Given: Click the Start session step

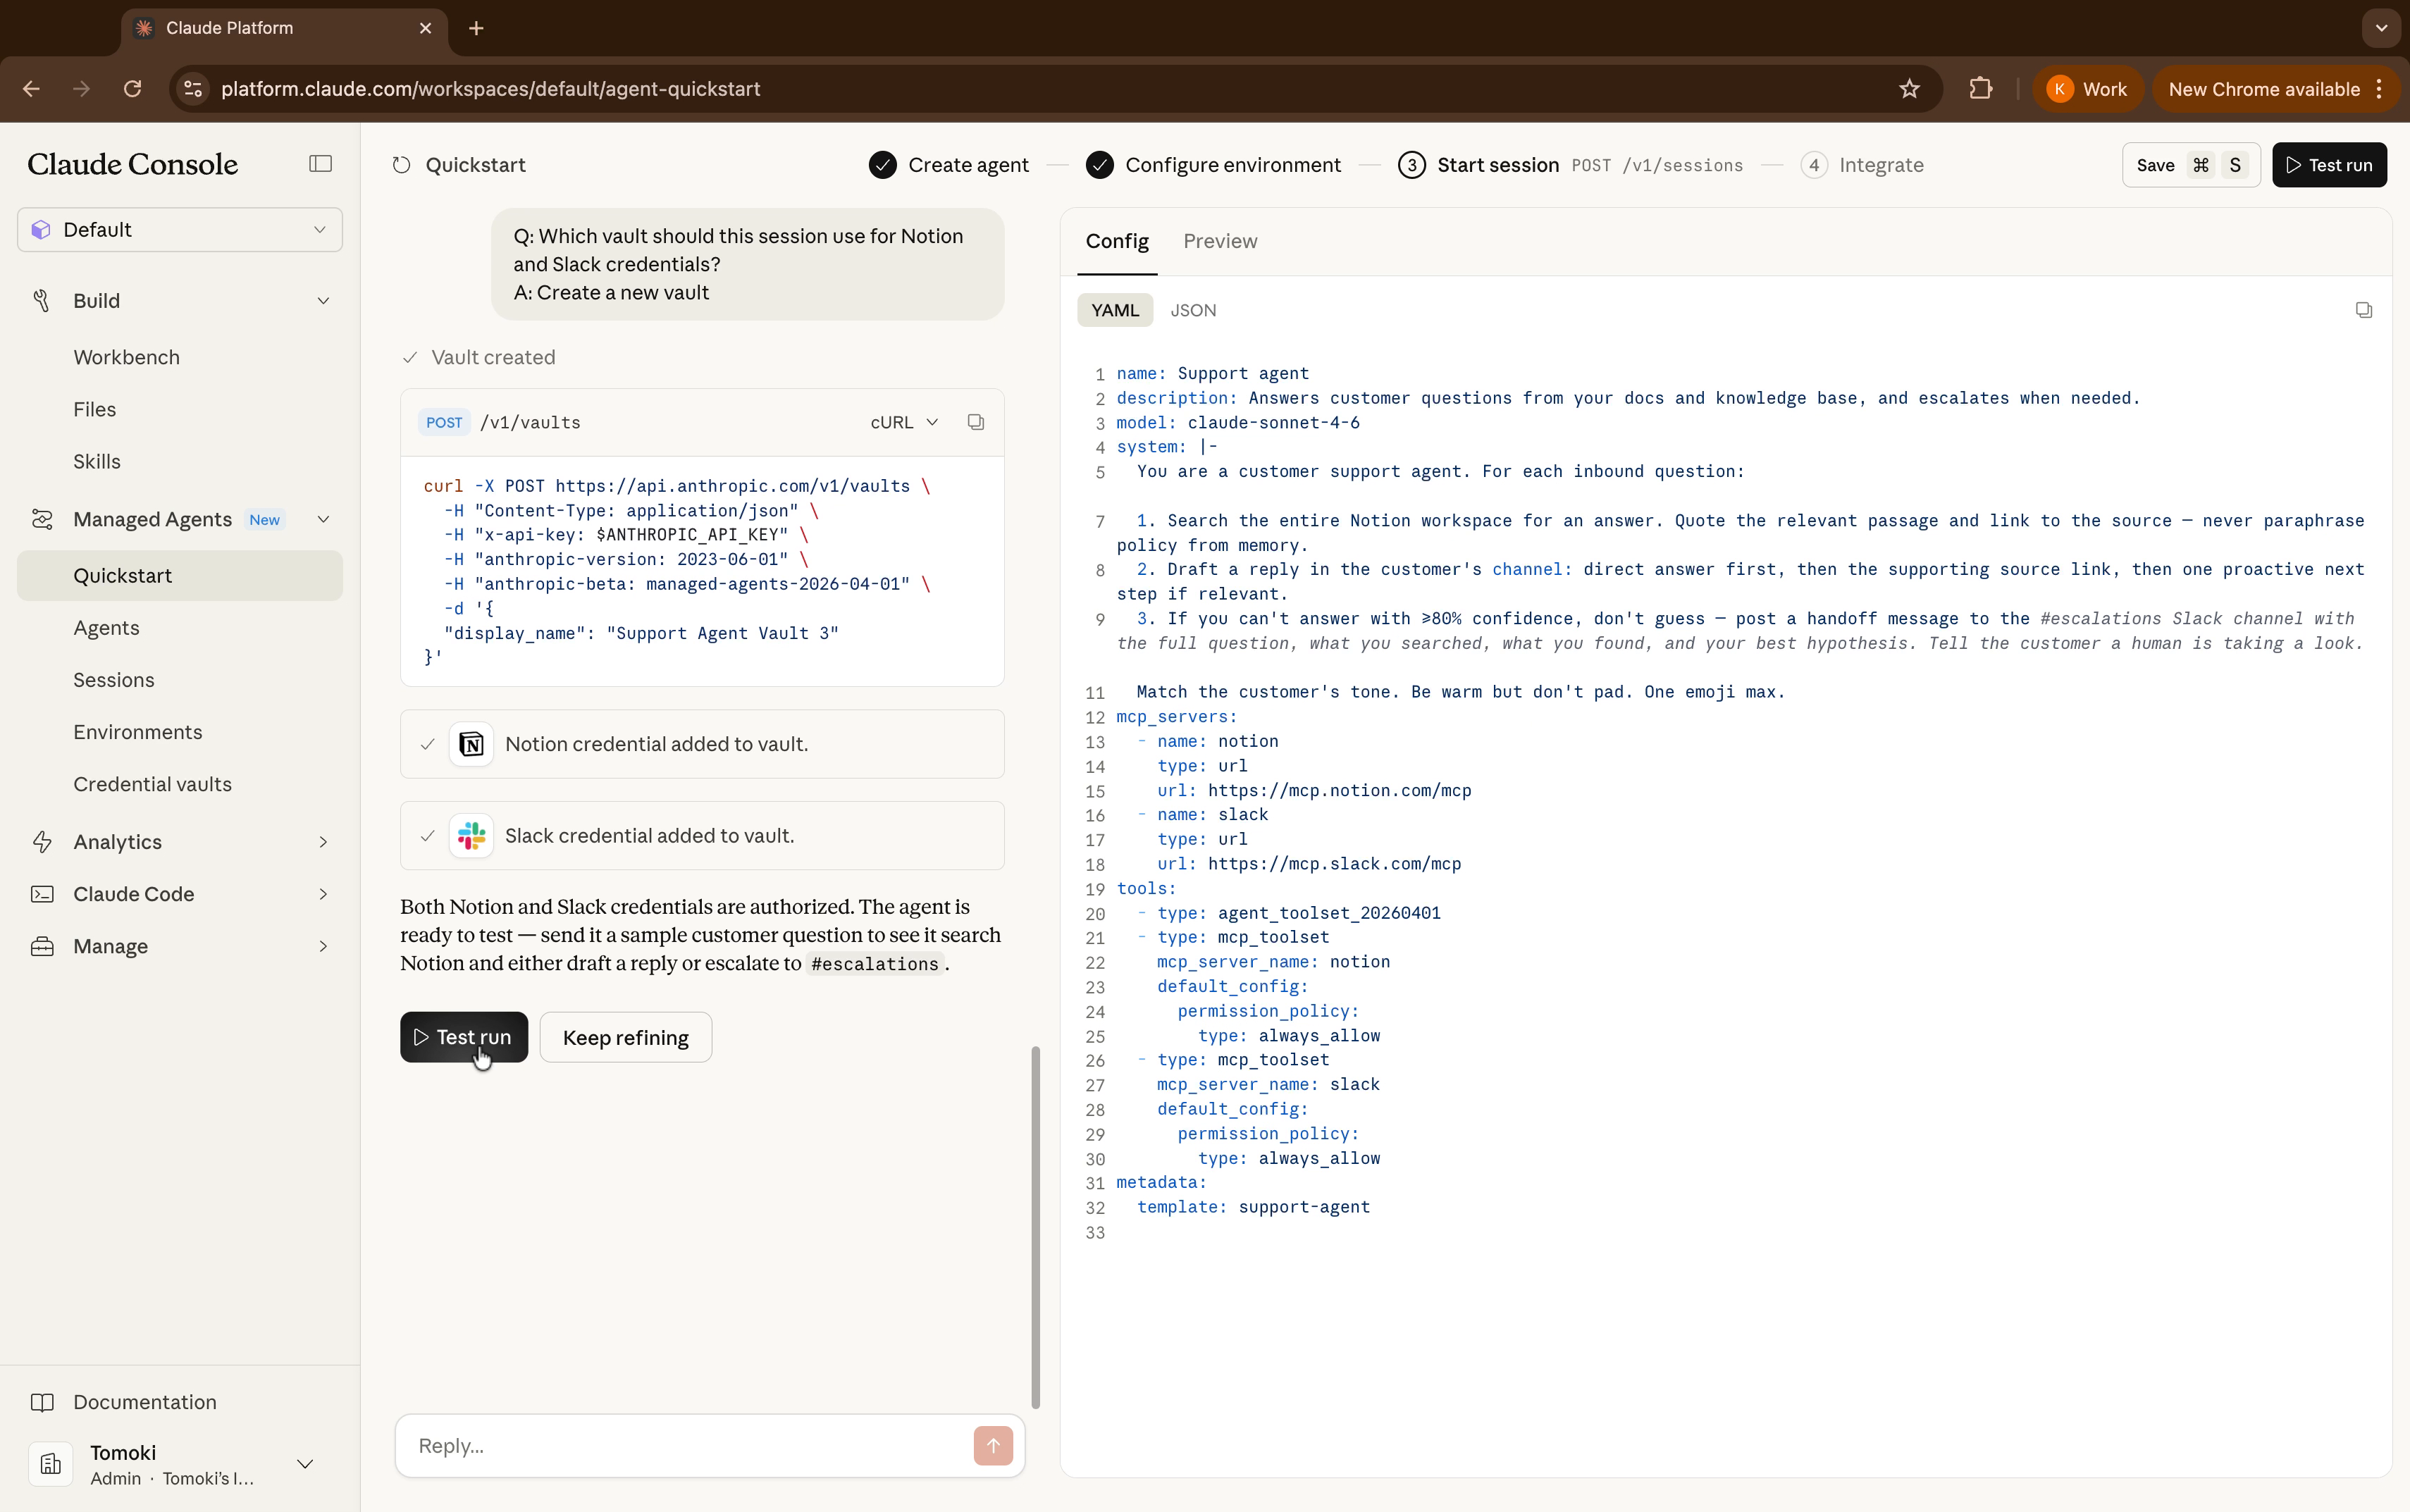Looking at the screenshot, I should [x=1569, y=165].
